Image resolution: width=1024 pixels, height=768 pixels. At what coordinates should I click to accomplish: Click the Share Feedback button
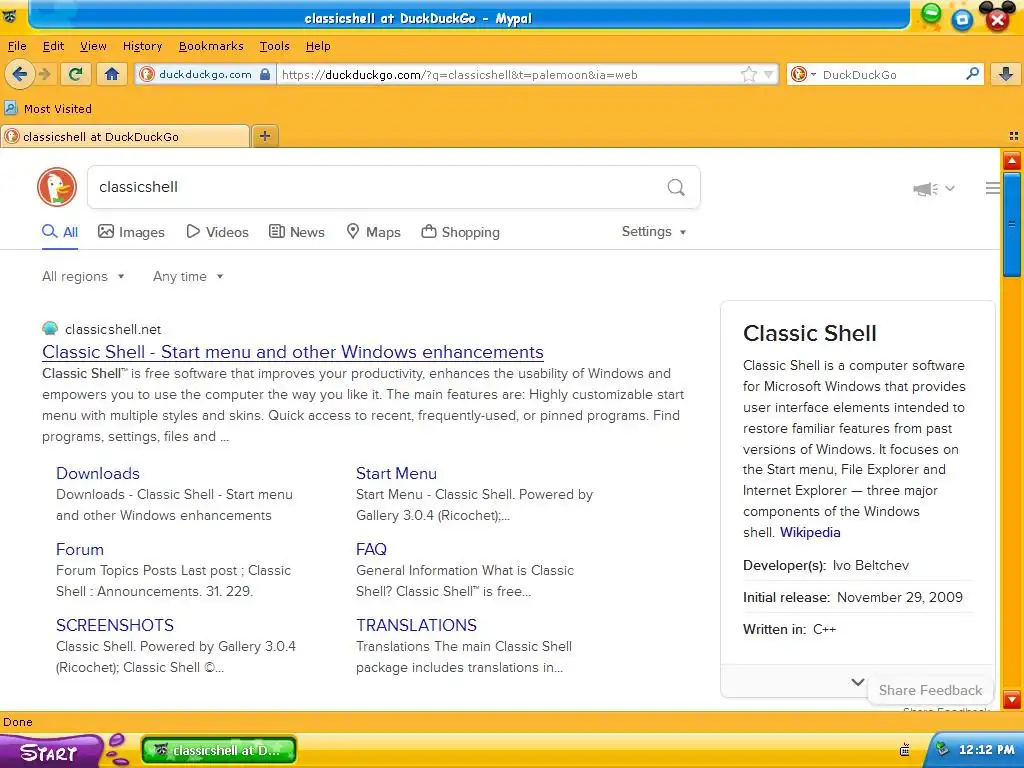point(930,690)
